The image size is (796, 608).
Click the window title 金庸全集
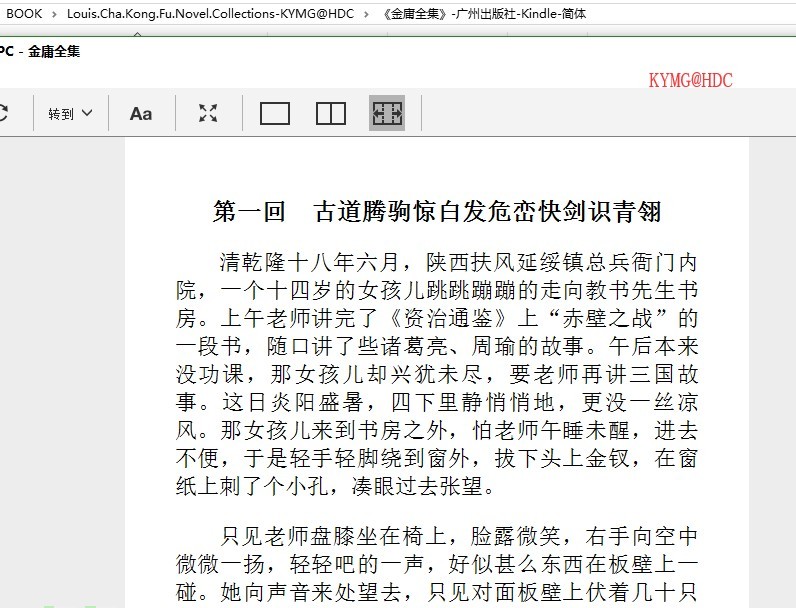tap(54, 51)
